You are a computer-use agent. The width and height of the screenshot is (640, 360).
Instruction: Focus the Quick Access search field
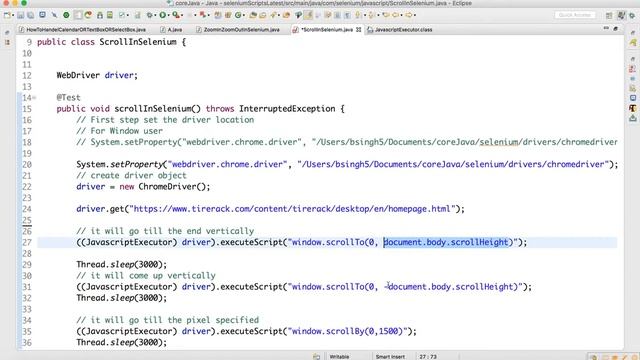pyautogui.click(x=575, y=15)
